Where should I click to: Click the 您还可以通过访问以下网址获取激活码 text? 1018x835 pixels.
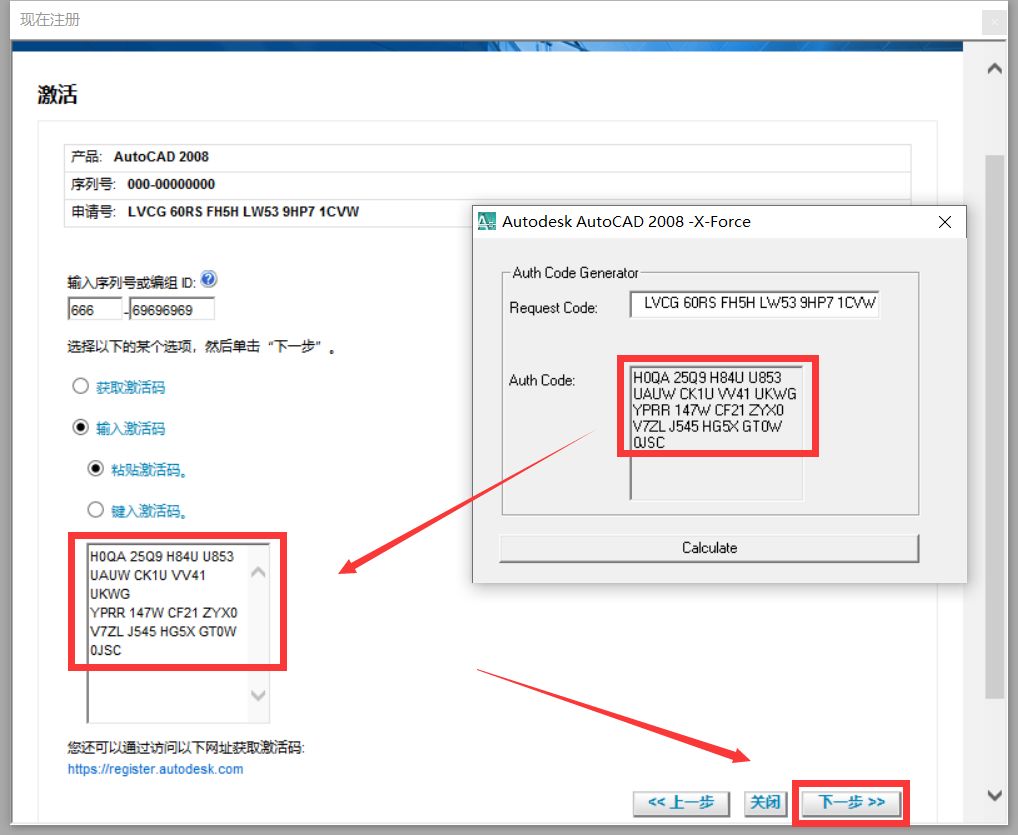[x=186, y=747]
